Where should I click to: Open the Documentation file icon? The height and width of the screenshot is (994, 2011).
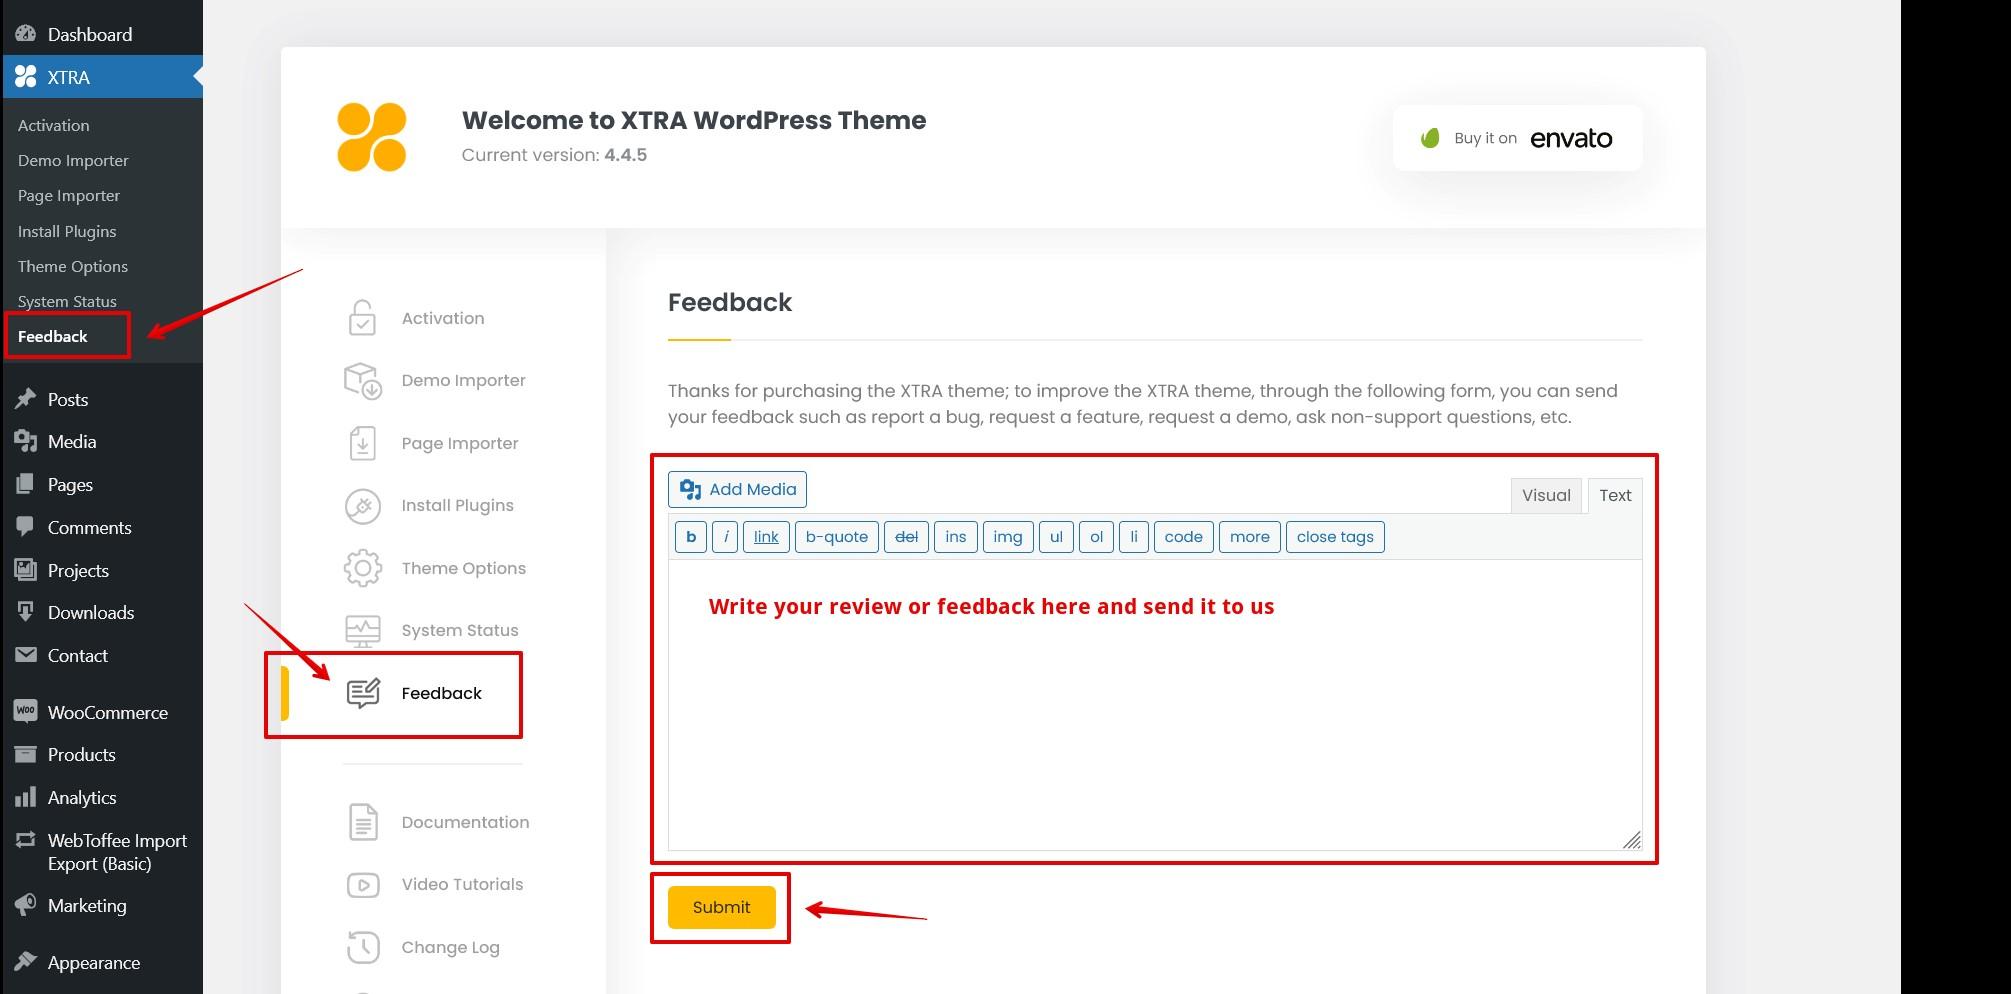point(362,822)
